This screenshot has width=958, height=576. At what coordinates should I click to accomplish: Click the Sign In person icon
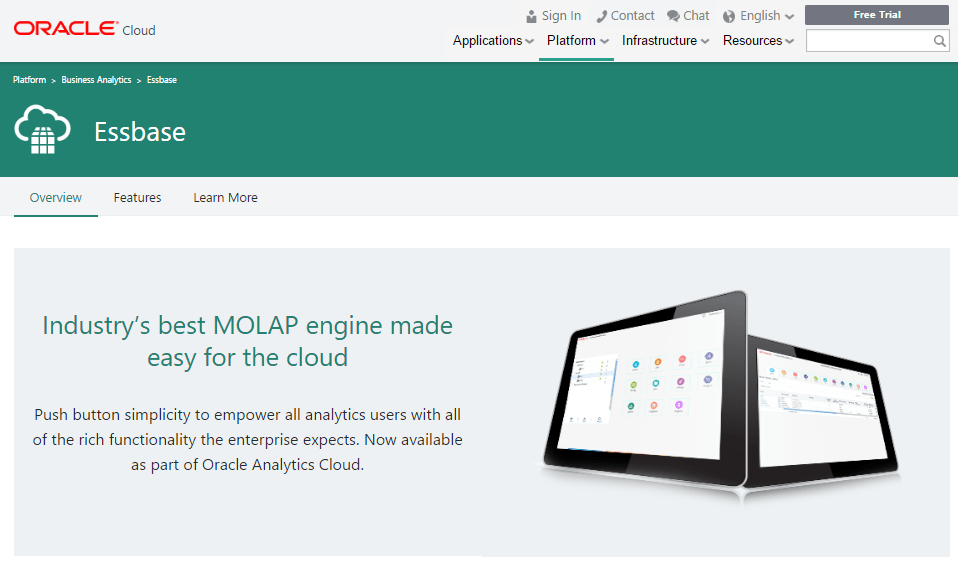(x=531, y=16)
